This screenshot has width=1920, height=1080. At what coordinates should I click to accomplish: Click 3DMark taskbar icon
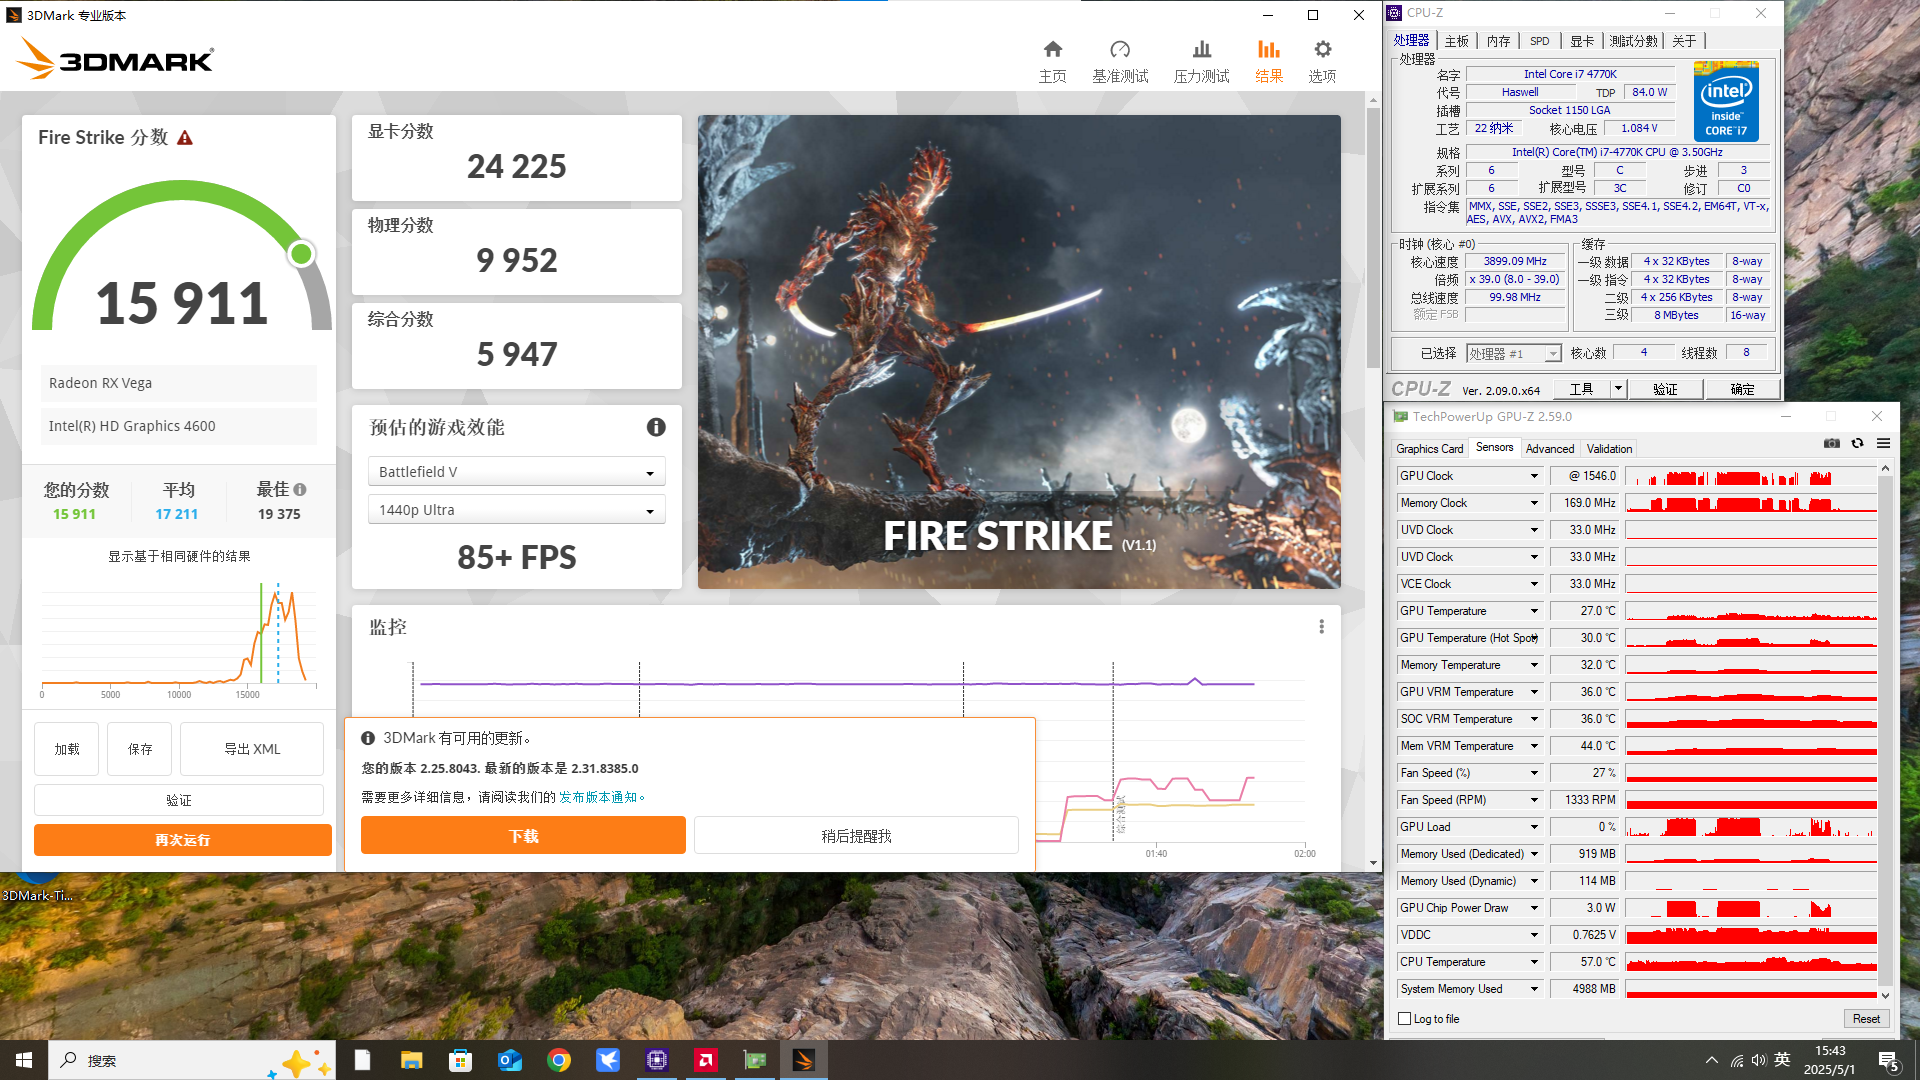pos(804,1060)
